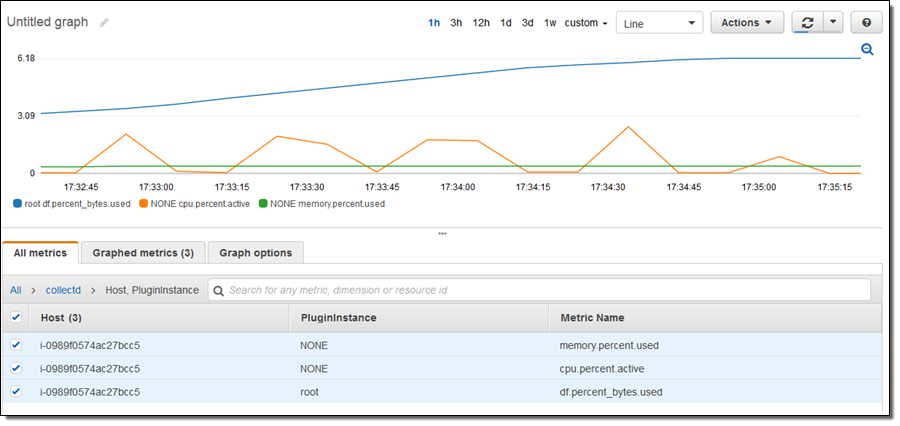Click the refresh graph icon
Image resolution: width=900 pixels, height=426 pixels.
(806, 23)
